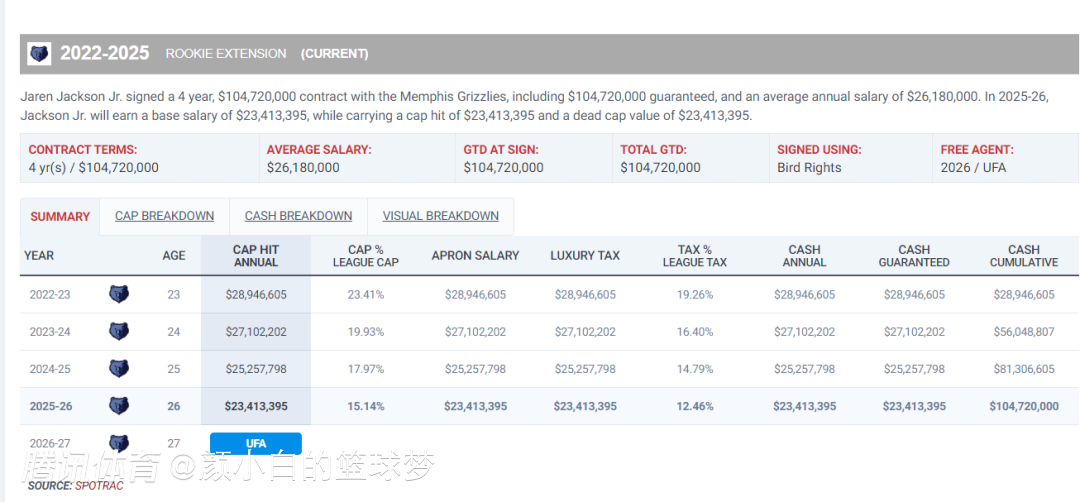Click the Cap % League Cap column header

click(366, 256)
